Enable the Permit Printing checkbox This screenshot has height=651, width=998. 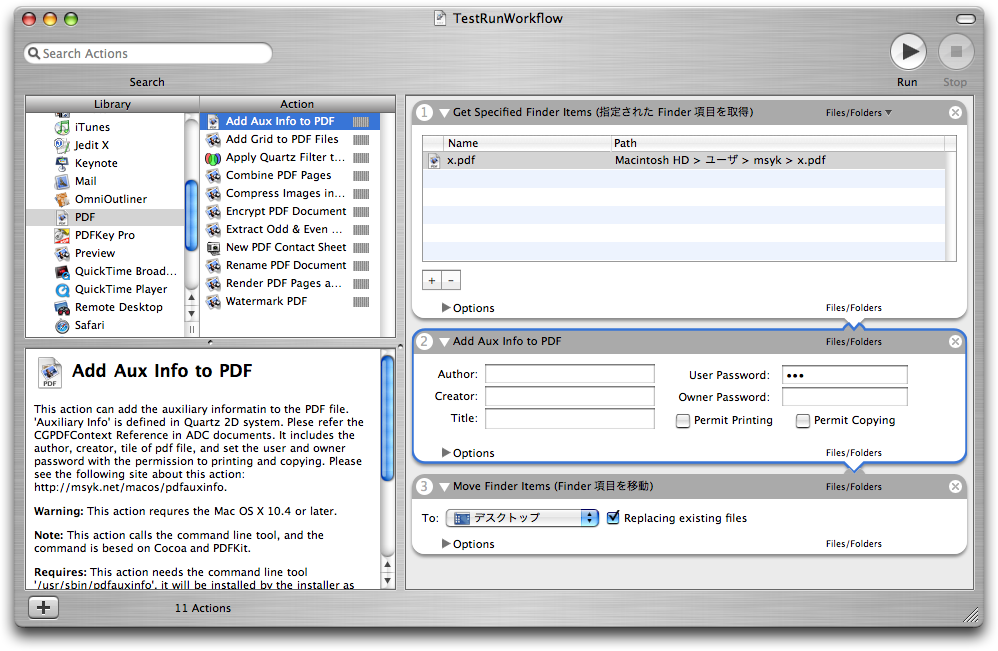click(x=683, y=421)
